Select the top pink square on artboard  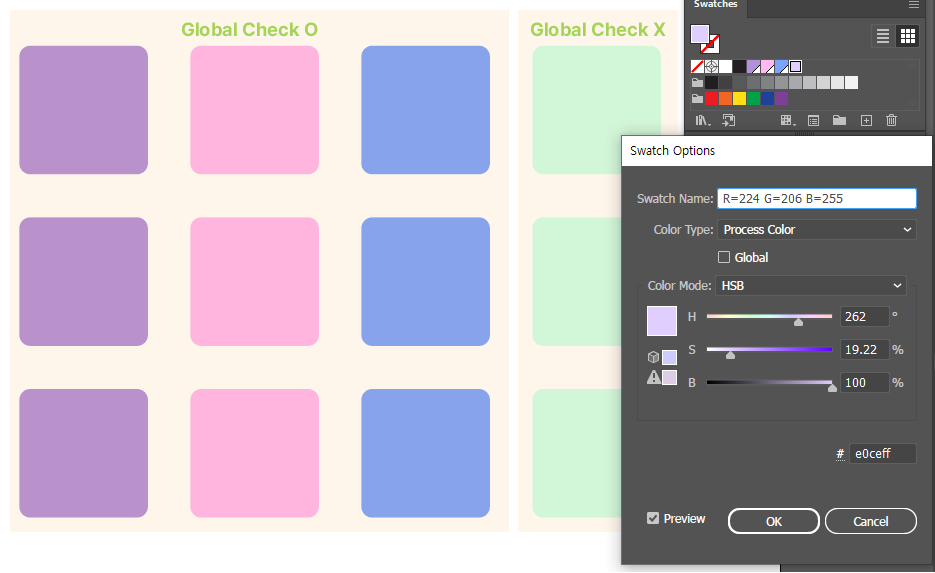255,110
